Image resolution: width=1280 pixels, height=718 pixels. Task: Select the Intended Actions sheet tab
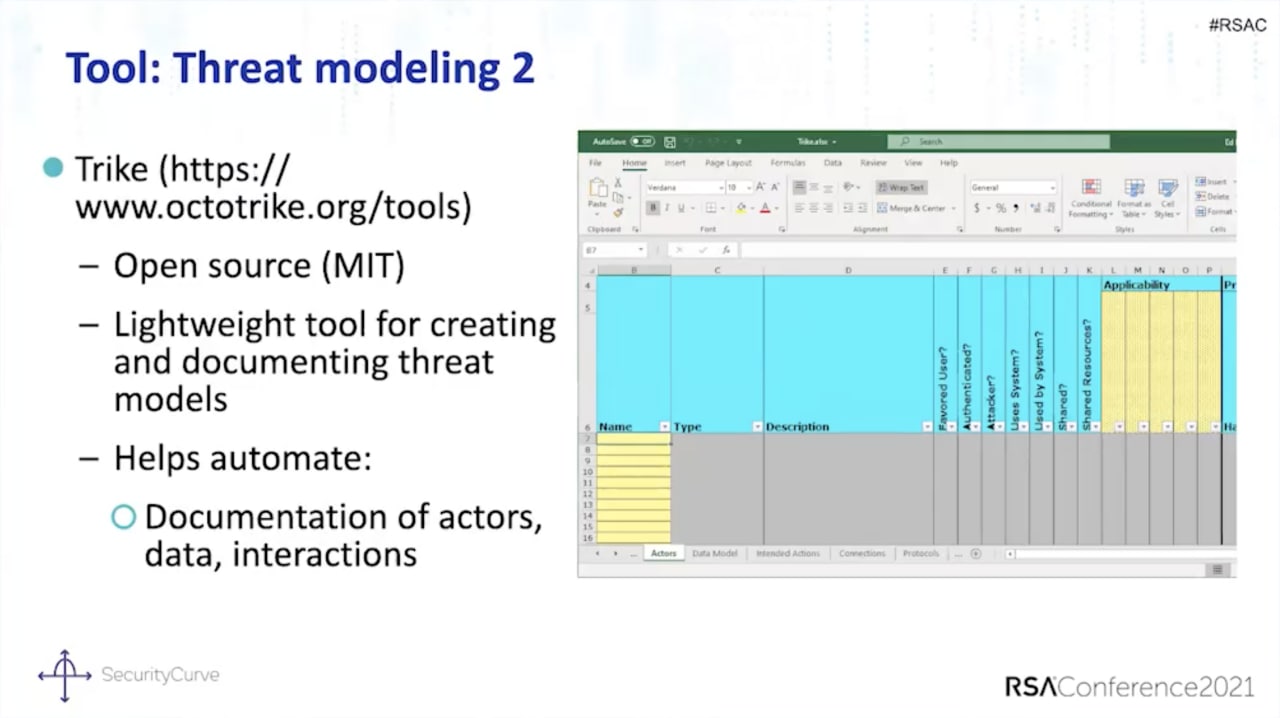788,553
